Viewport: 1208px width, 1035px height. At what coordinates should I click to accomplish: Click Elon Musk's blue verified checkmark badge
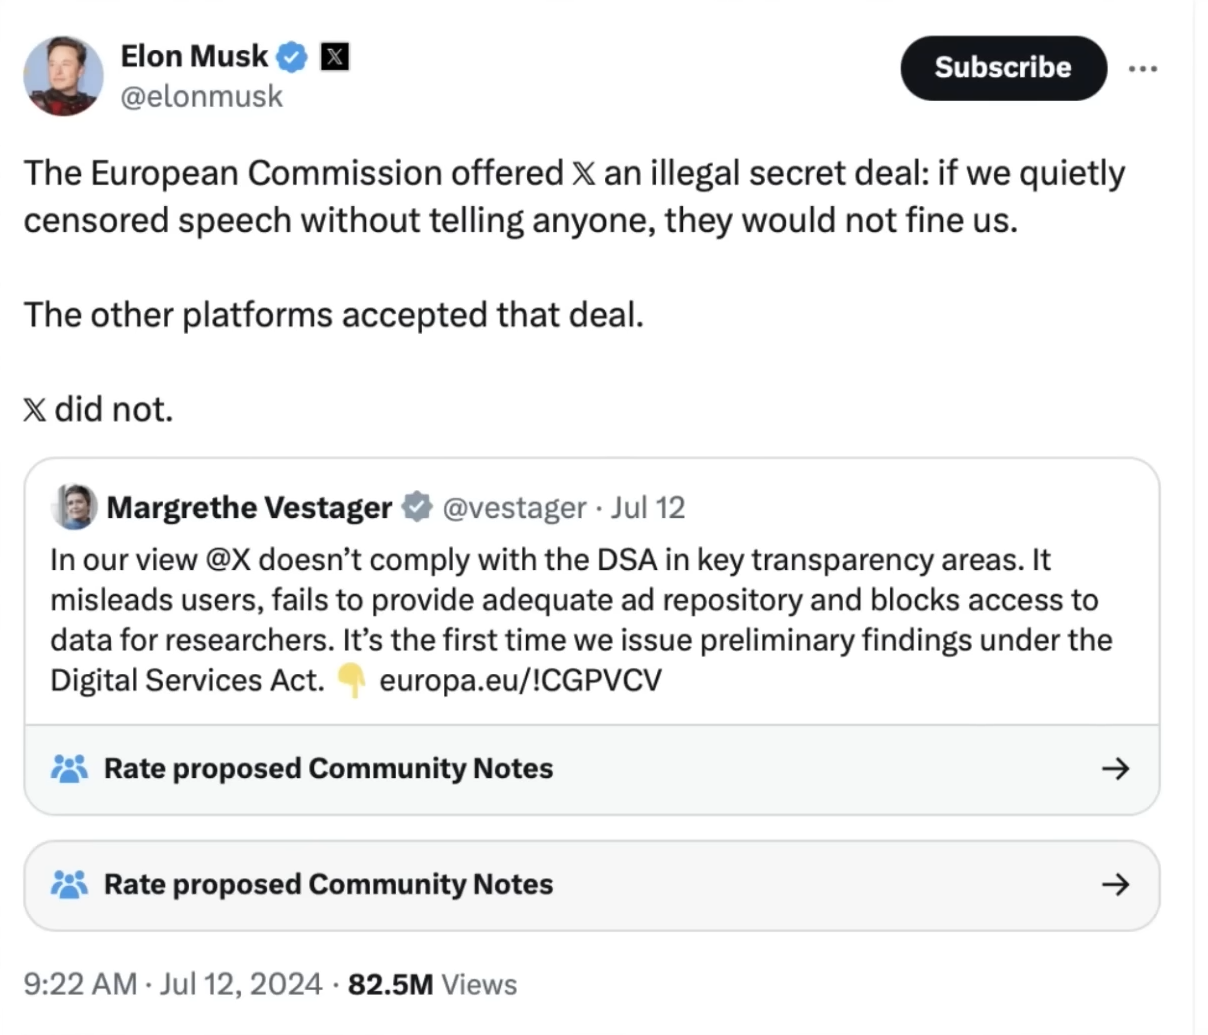click(x=291, y=57)
